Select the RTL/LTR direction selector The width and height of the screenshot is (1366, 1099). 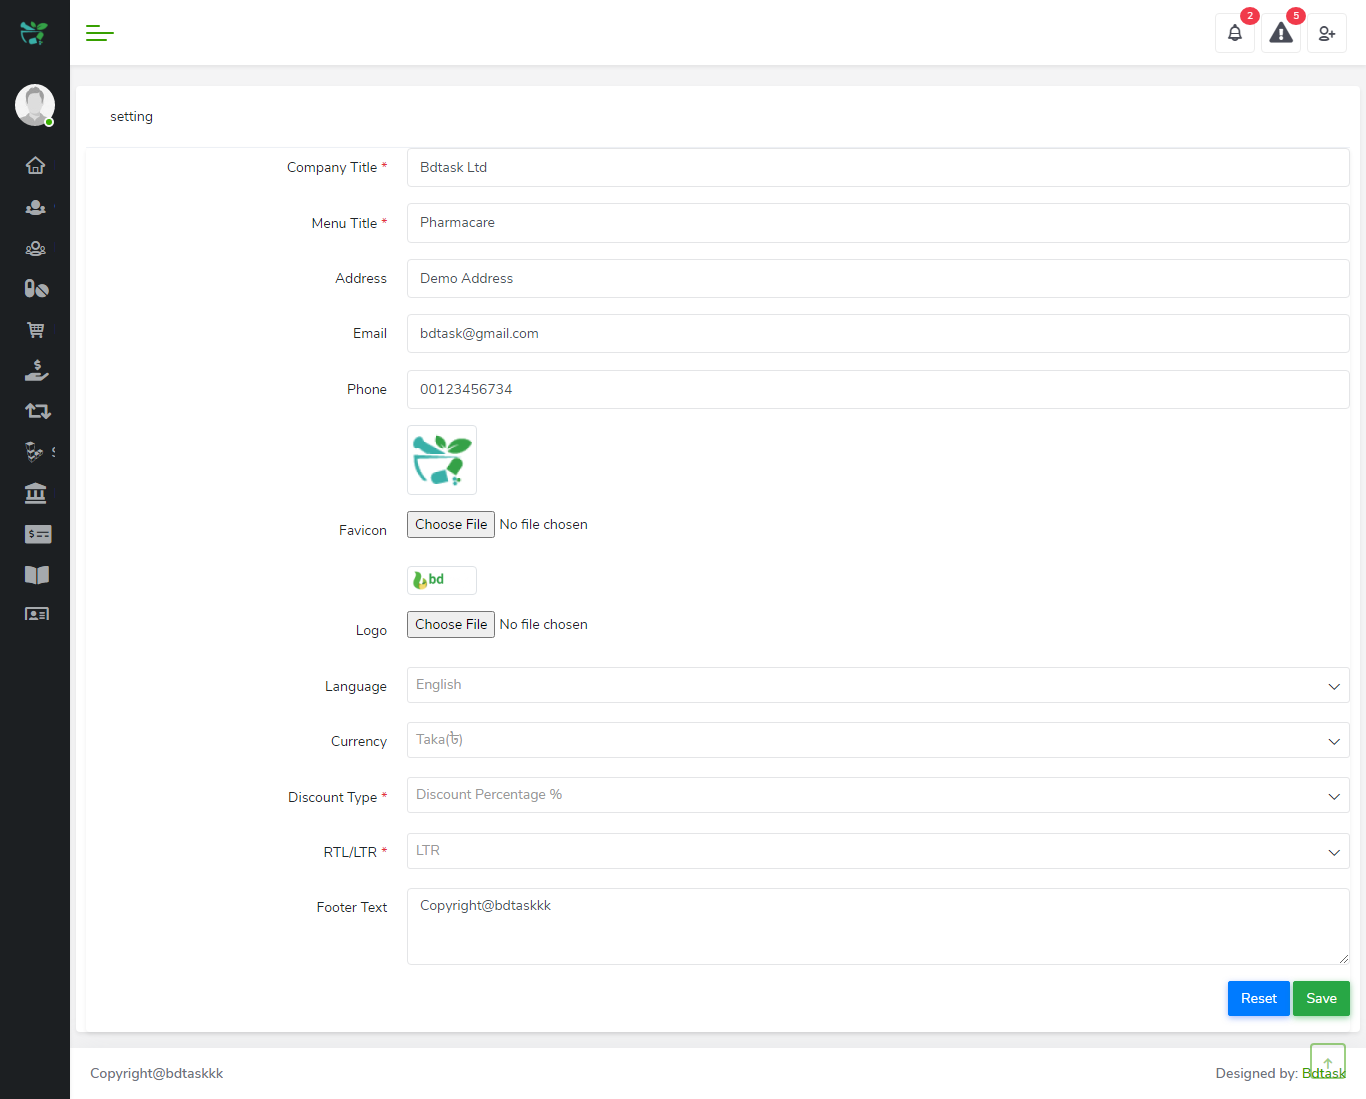878,851
